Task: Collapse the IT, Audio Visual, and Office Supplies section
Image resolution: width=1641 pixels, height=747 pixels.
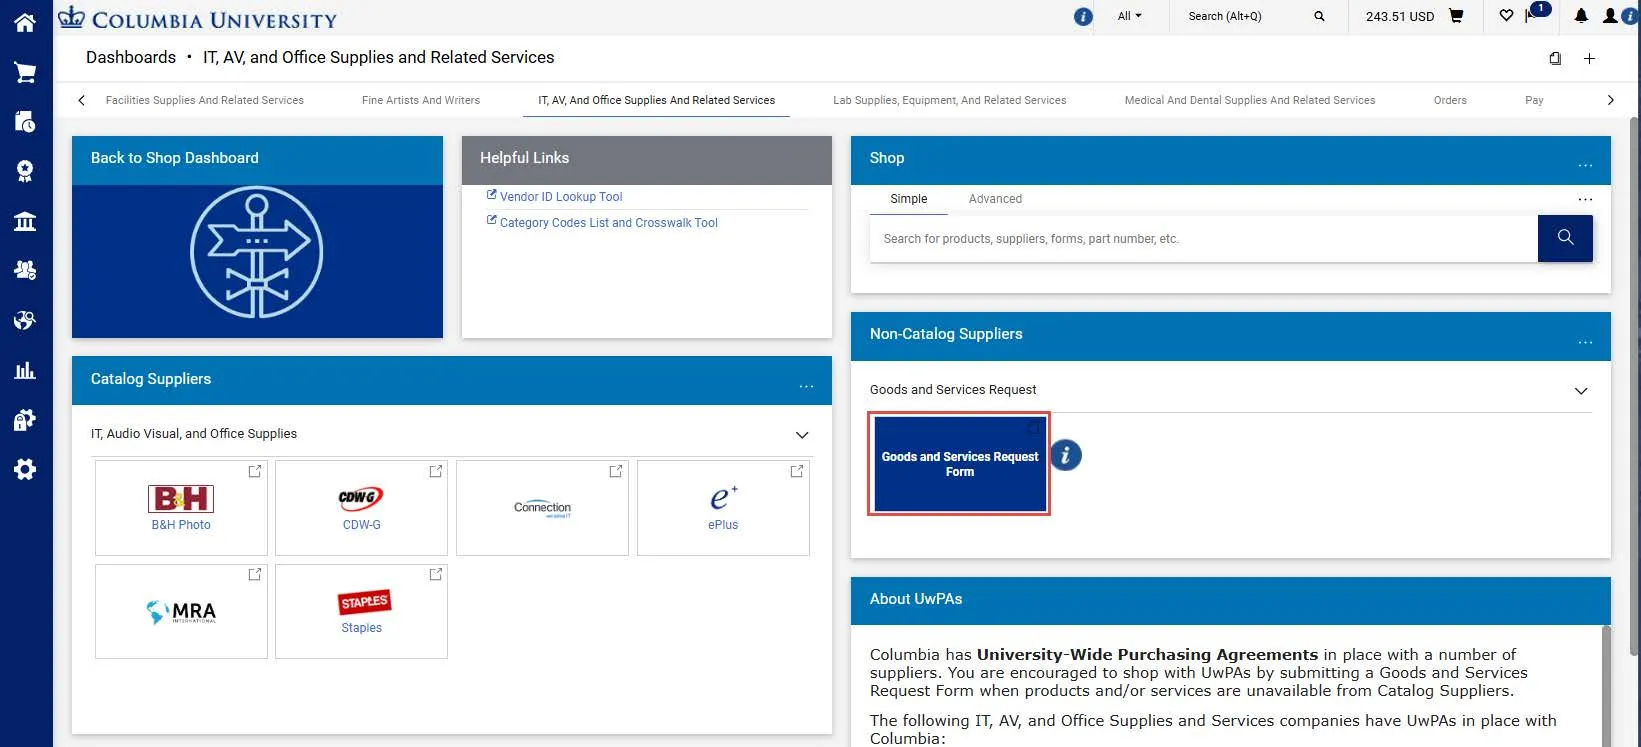Action: pyautogui.click(x=801, y=435)
